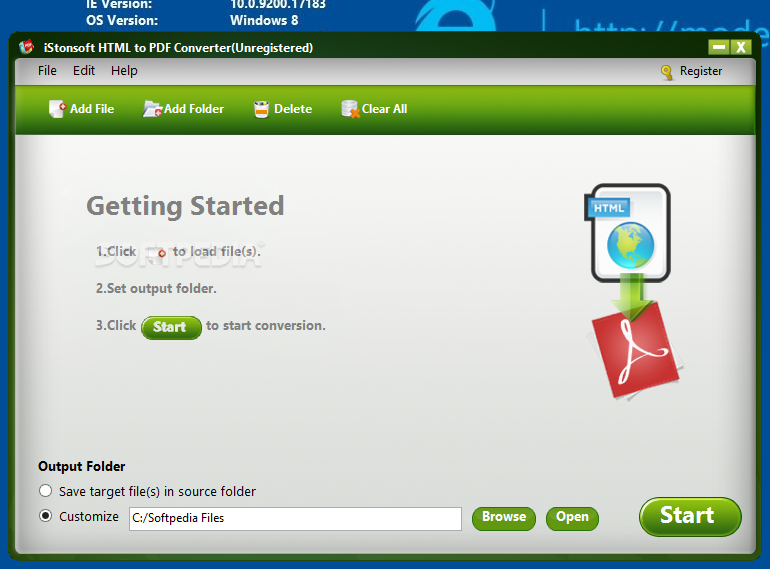The image size is (770, 569).
Task: Open the Edit menu
Action: [84, 71]
